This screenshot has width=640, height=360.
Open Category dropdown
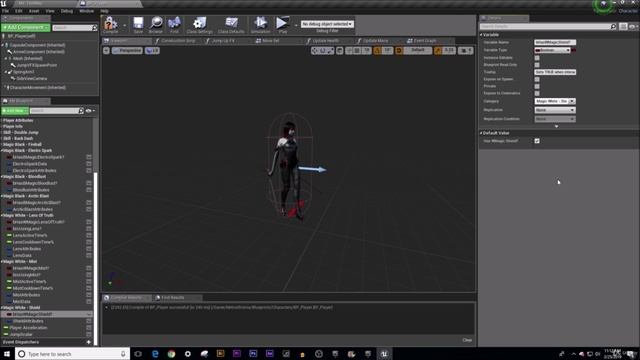point(572,101)
